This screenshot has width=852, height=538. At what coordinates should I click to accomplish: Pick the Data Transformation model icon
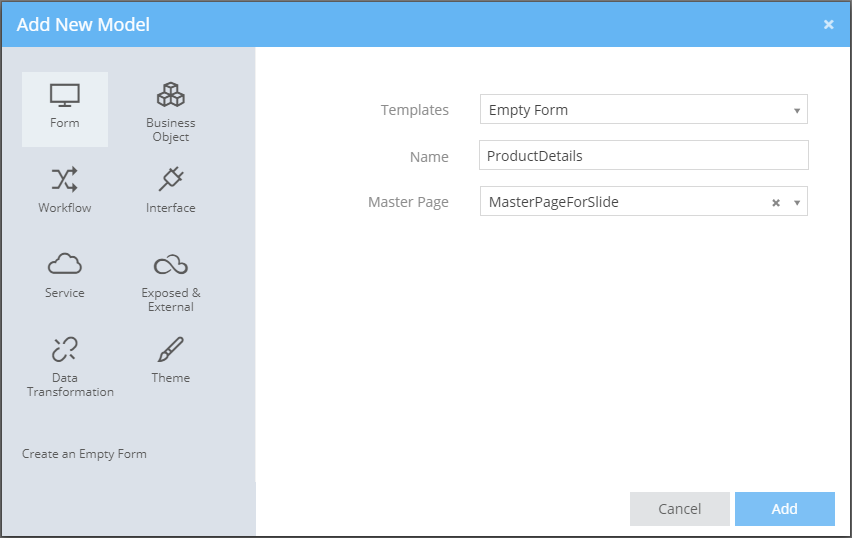coord(65,350)
